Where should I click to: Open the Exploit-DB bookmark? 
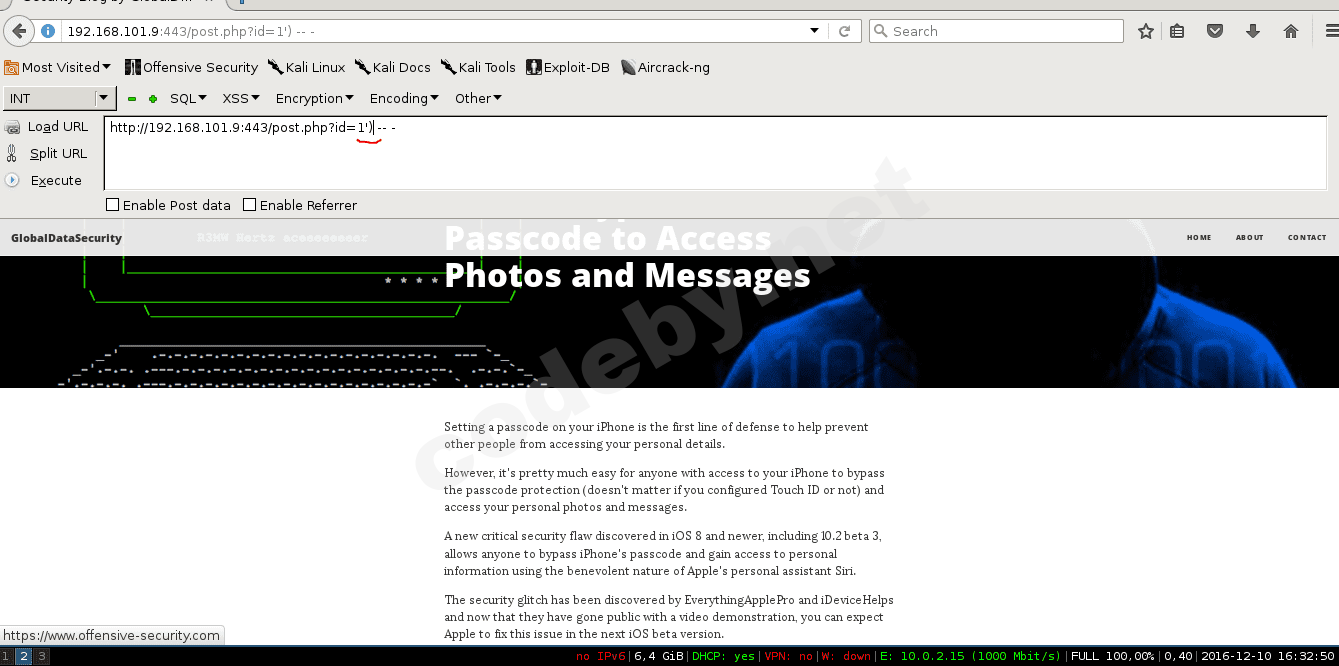tap(566, 67)
